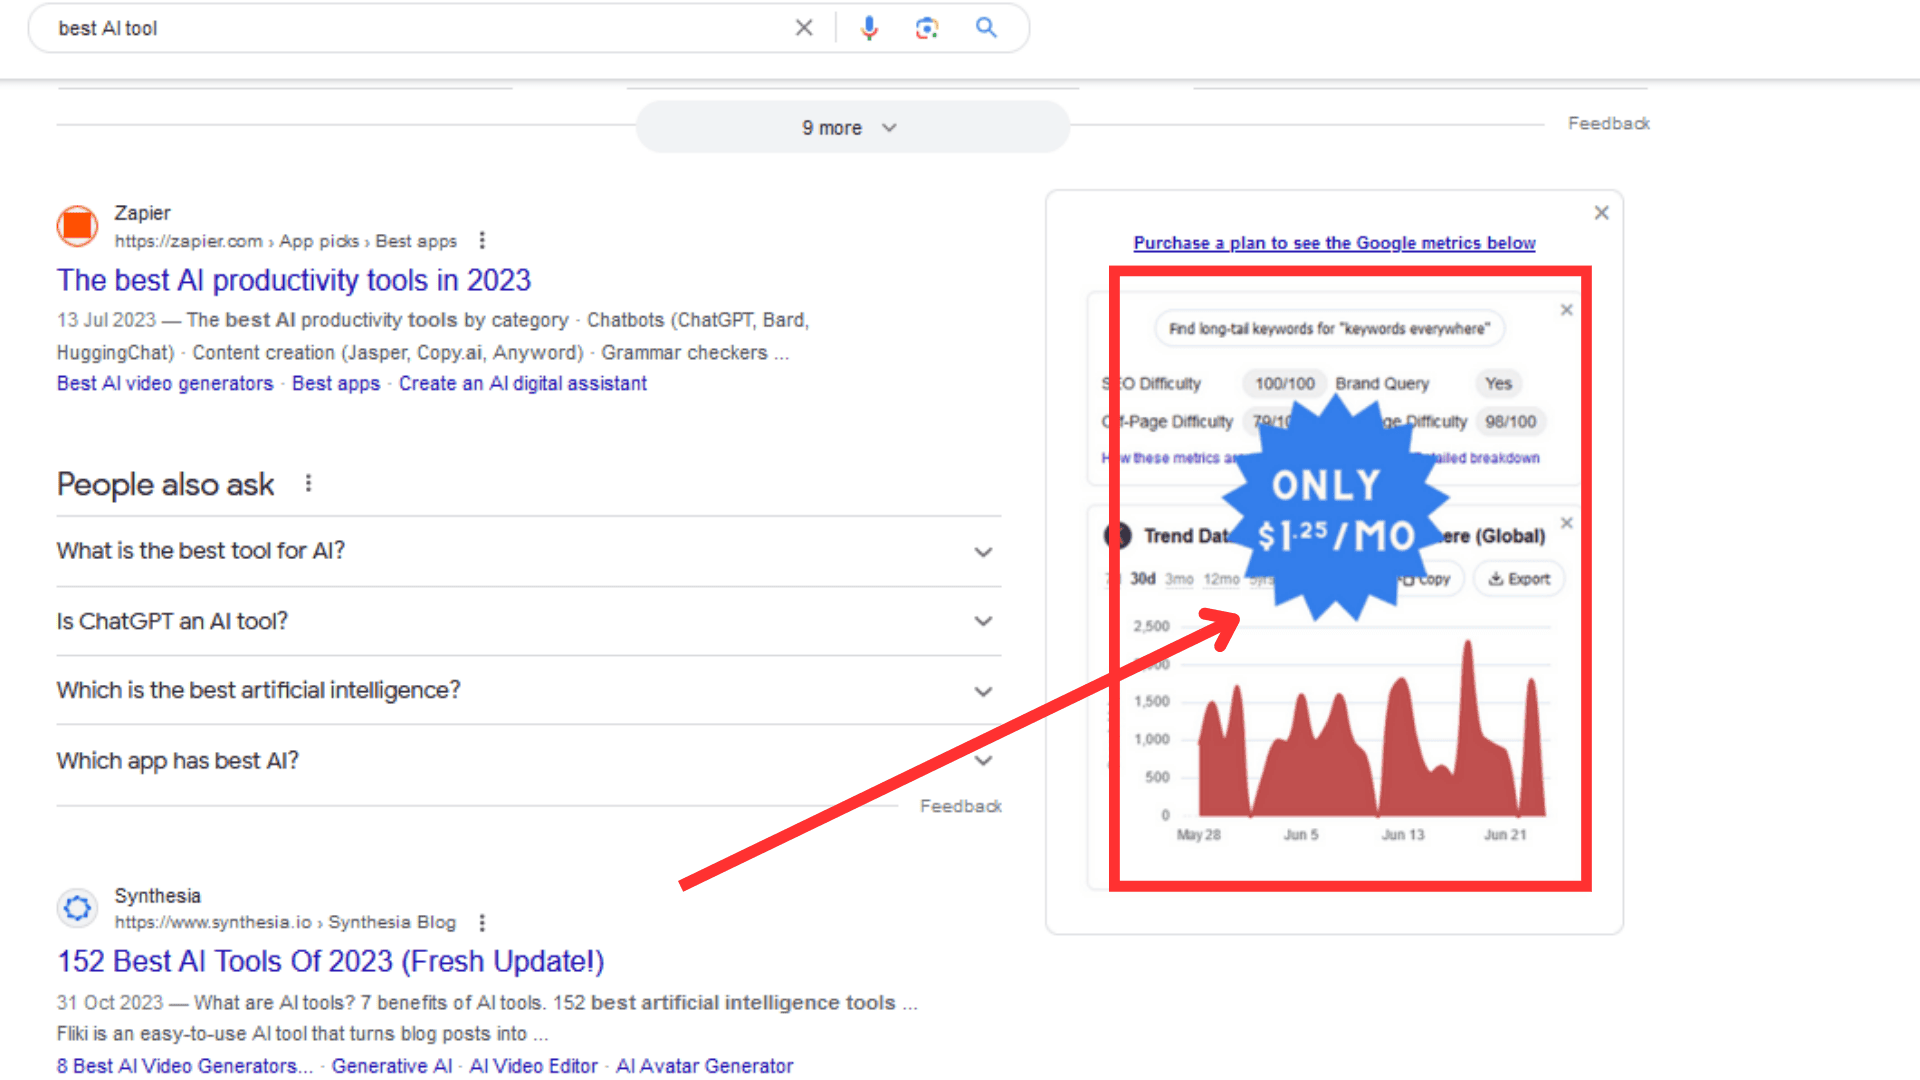Switch trend data range to 3mo

(1180, 578)
